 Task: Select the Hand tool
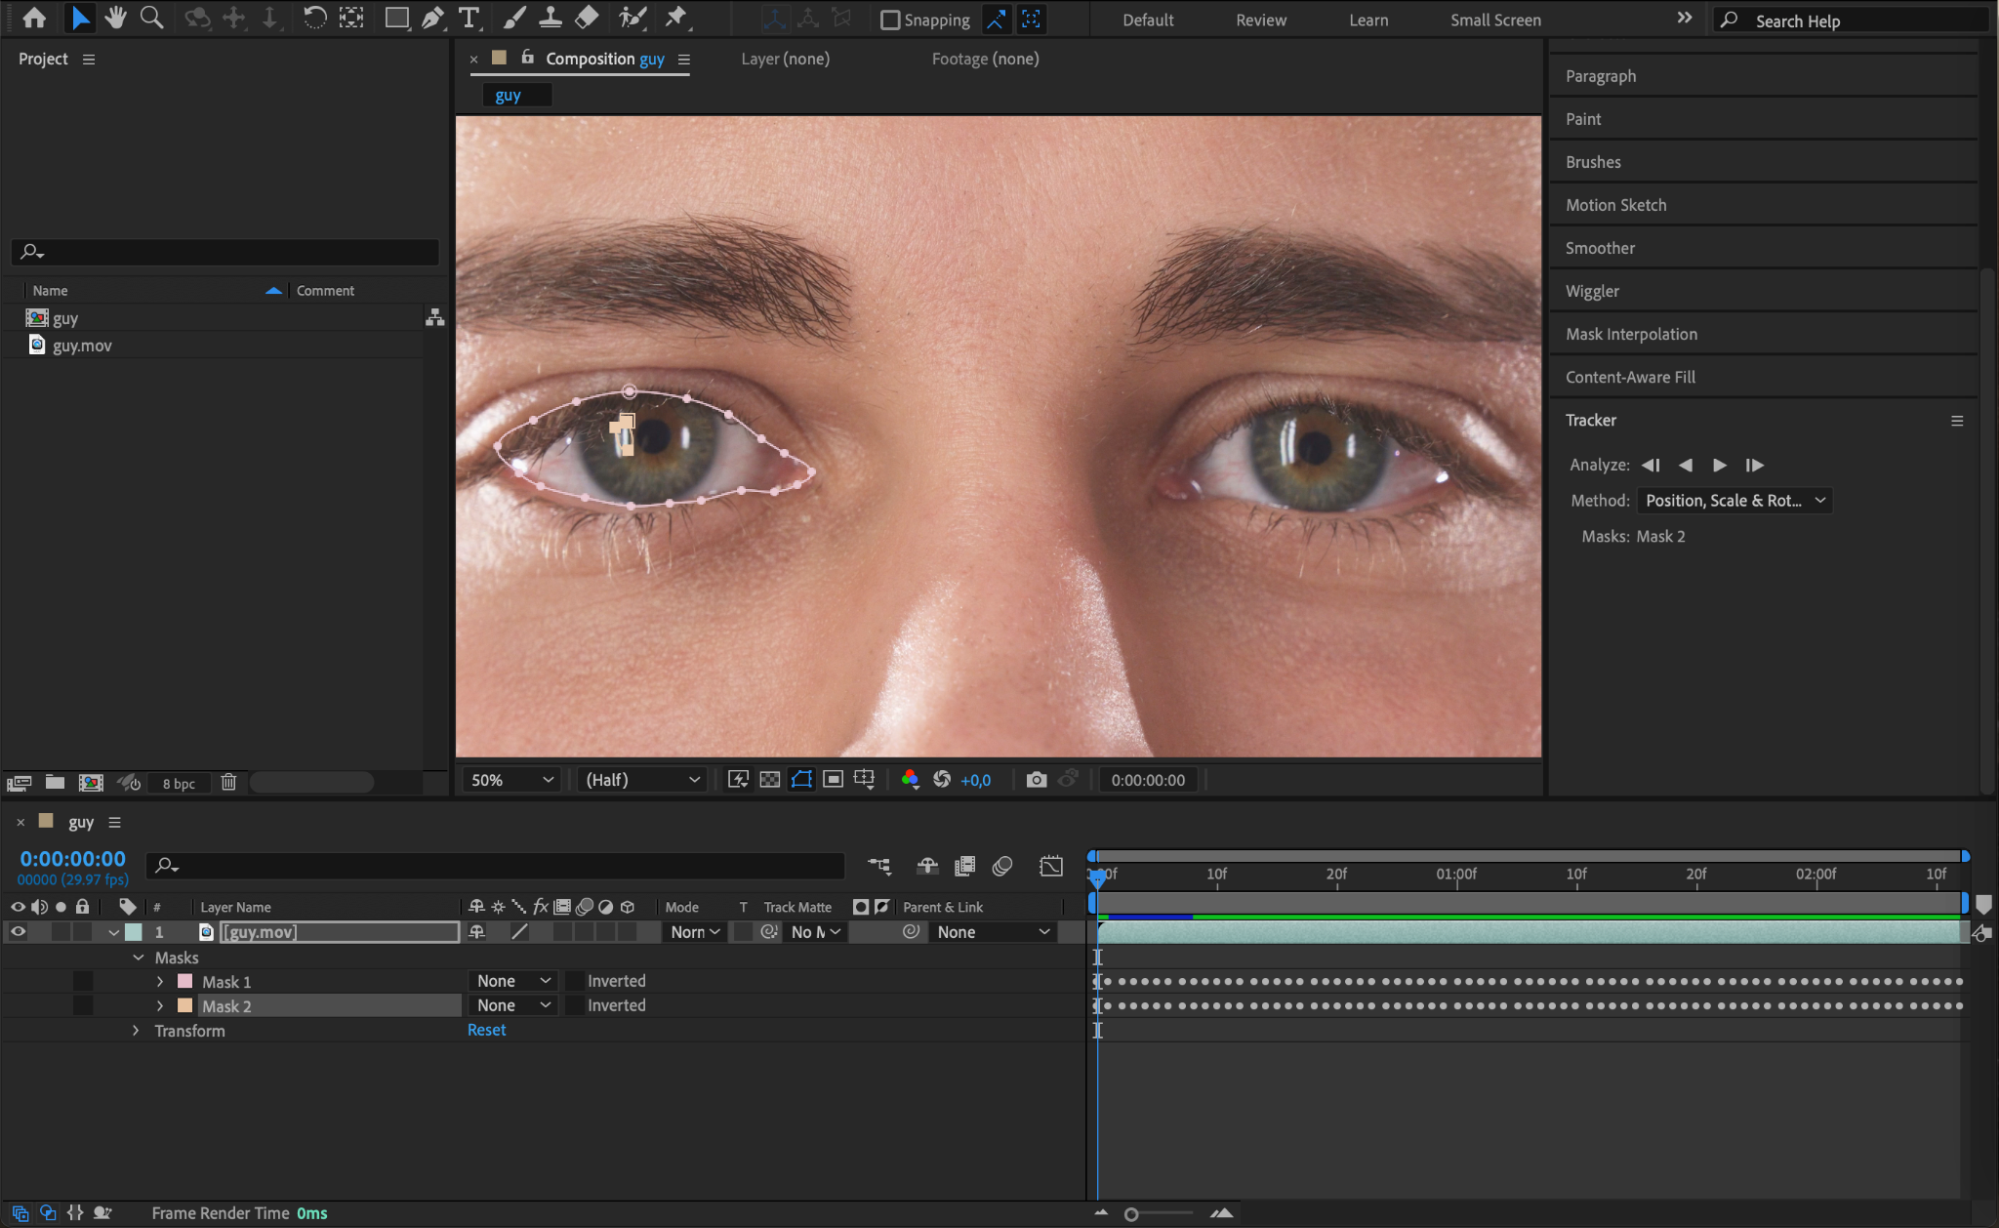(x=116, y=18)
